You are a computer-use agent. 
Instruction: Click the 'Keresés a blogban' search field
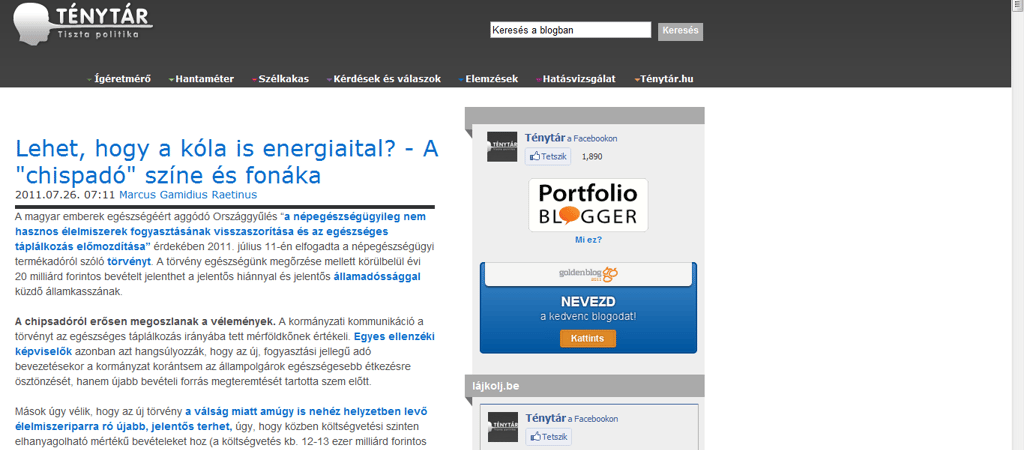(570, 30)
